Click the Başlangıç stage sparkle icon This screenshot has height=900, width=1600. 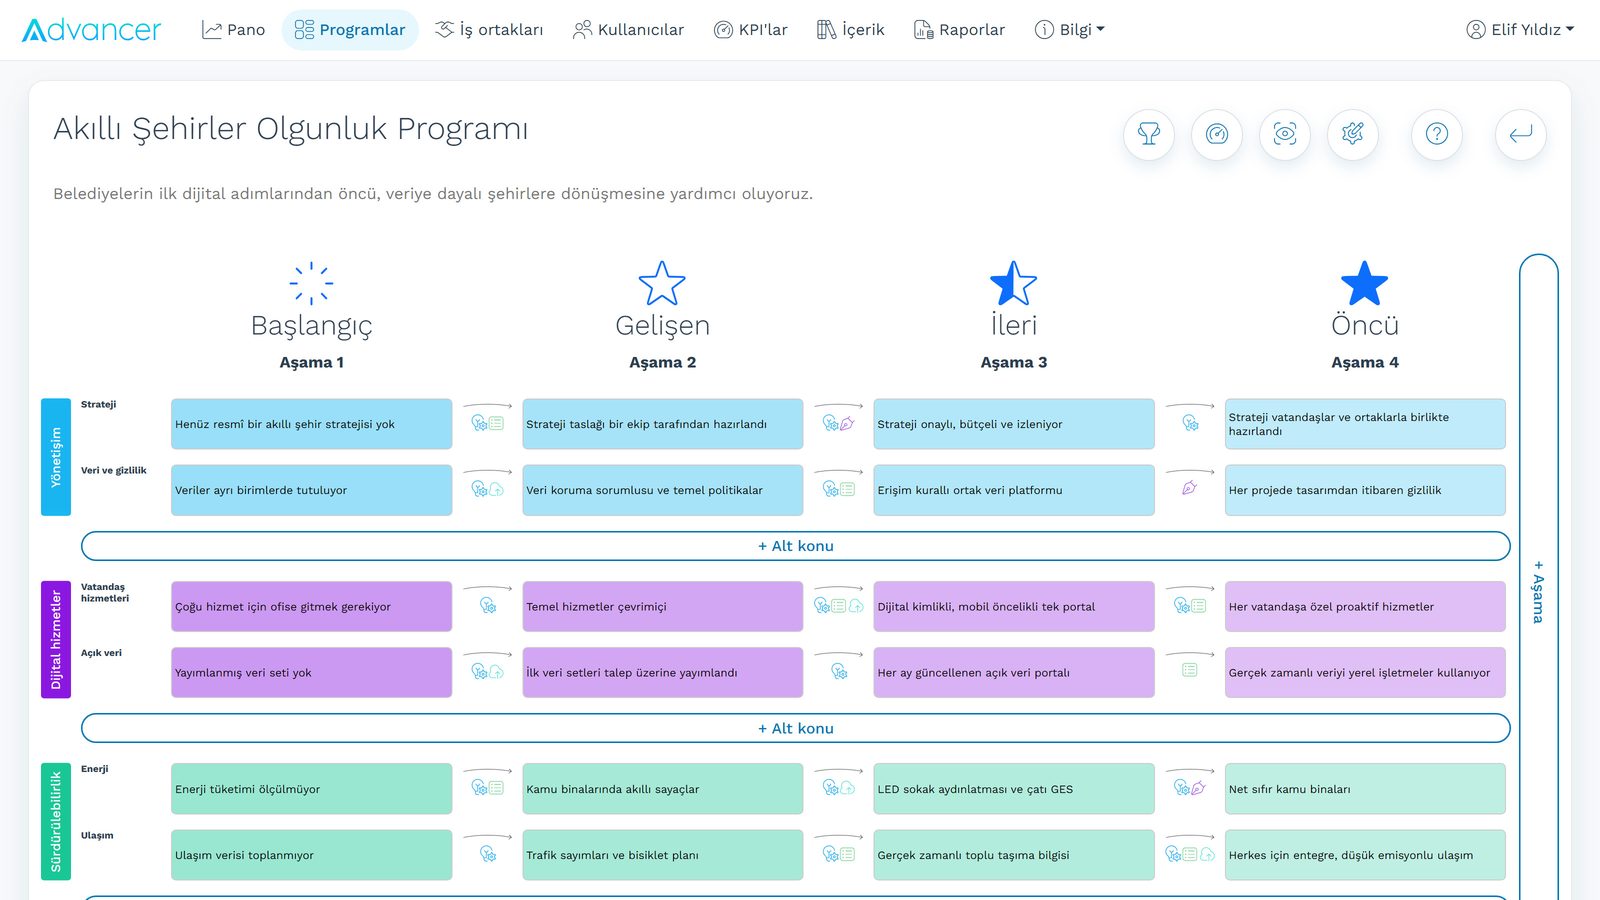click(x=311, y=283)
